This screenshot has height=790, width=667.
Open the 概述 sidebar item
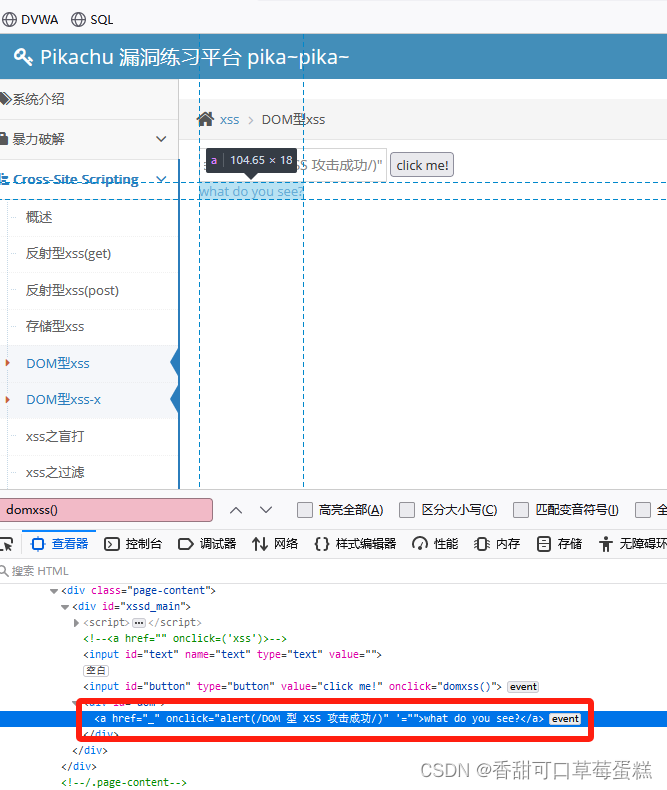tap(39, 217)
